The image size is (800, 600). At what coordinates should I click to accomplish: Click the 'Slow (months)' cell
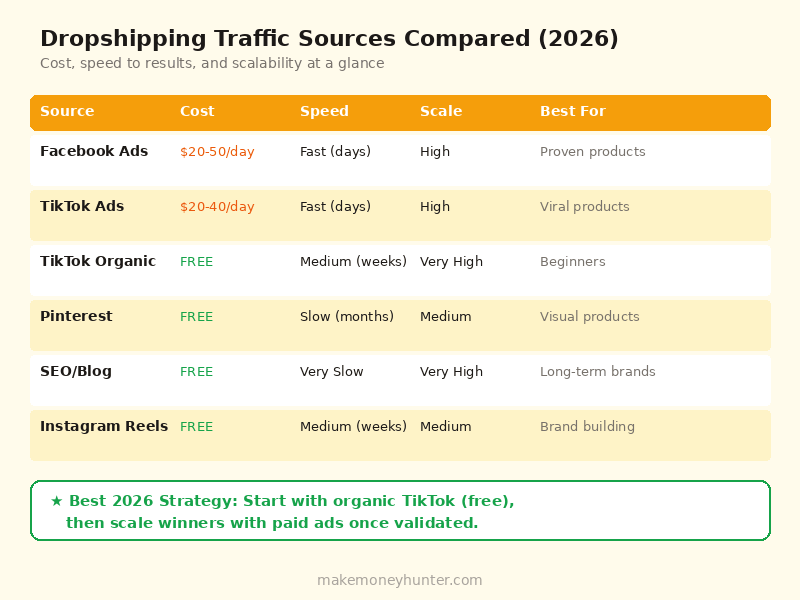347,317
